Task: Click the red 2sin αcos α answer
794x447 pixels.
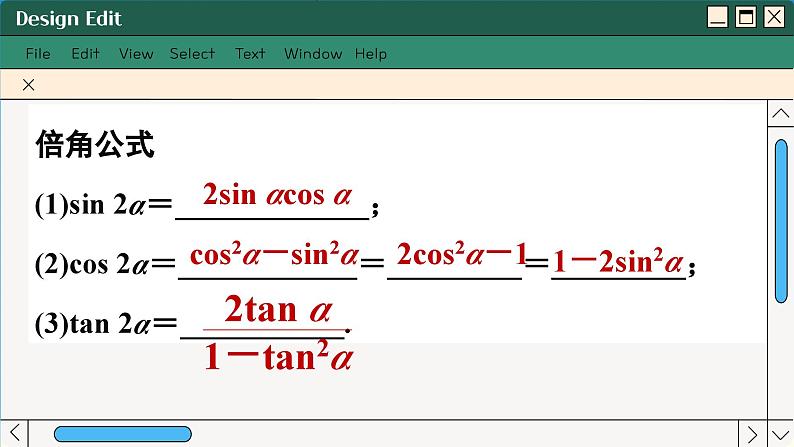Action: pos(277,195)
